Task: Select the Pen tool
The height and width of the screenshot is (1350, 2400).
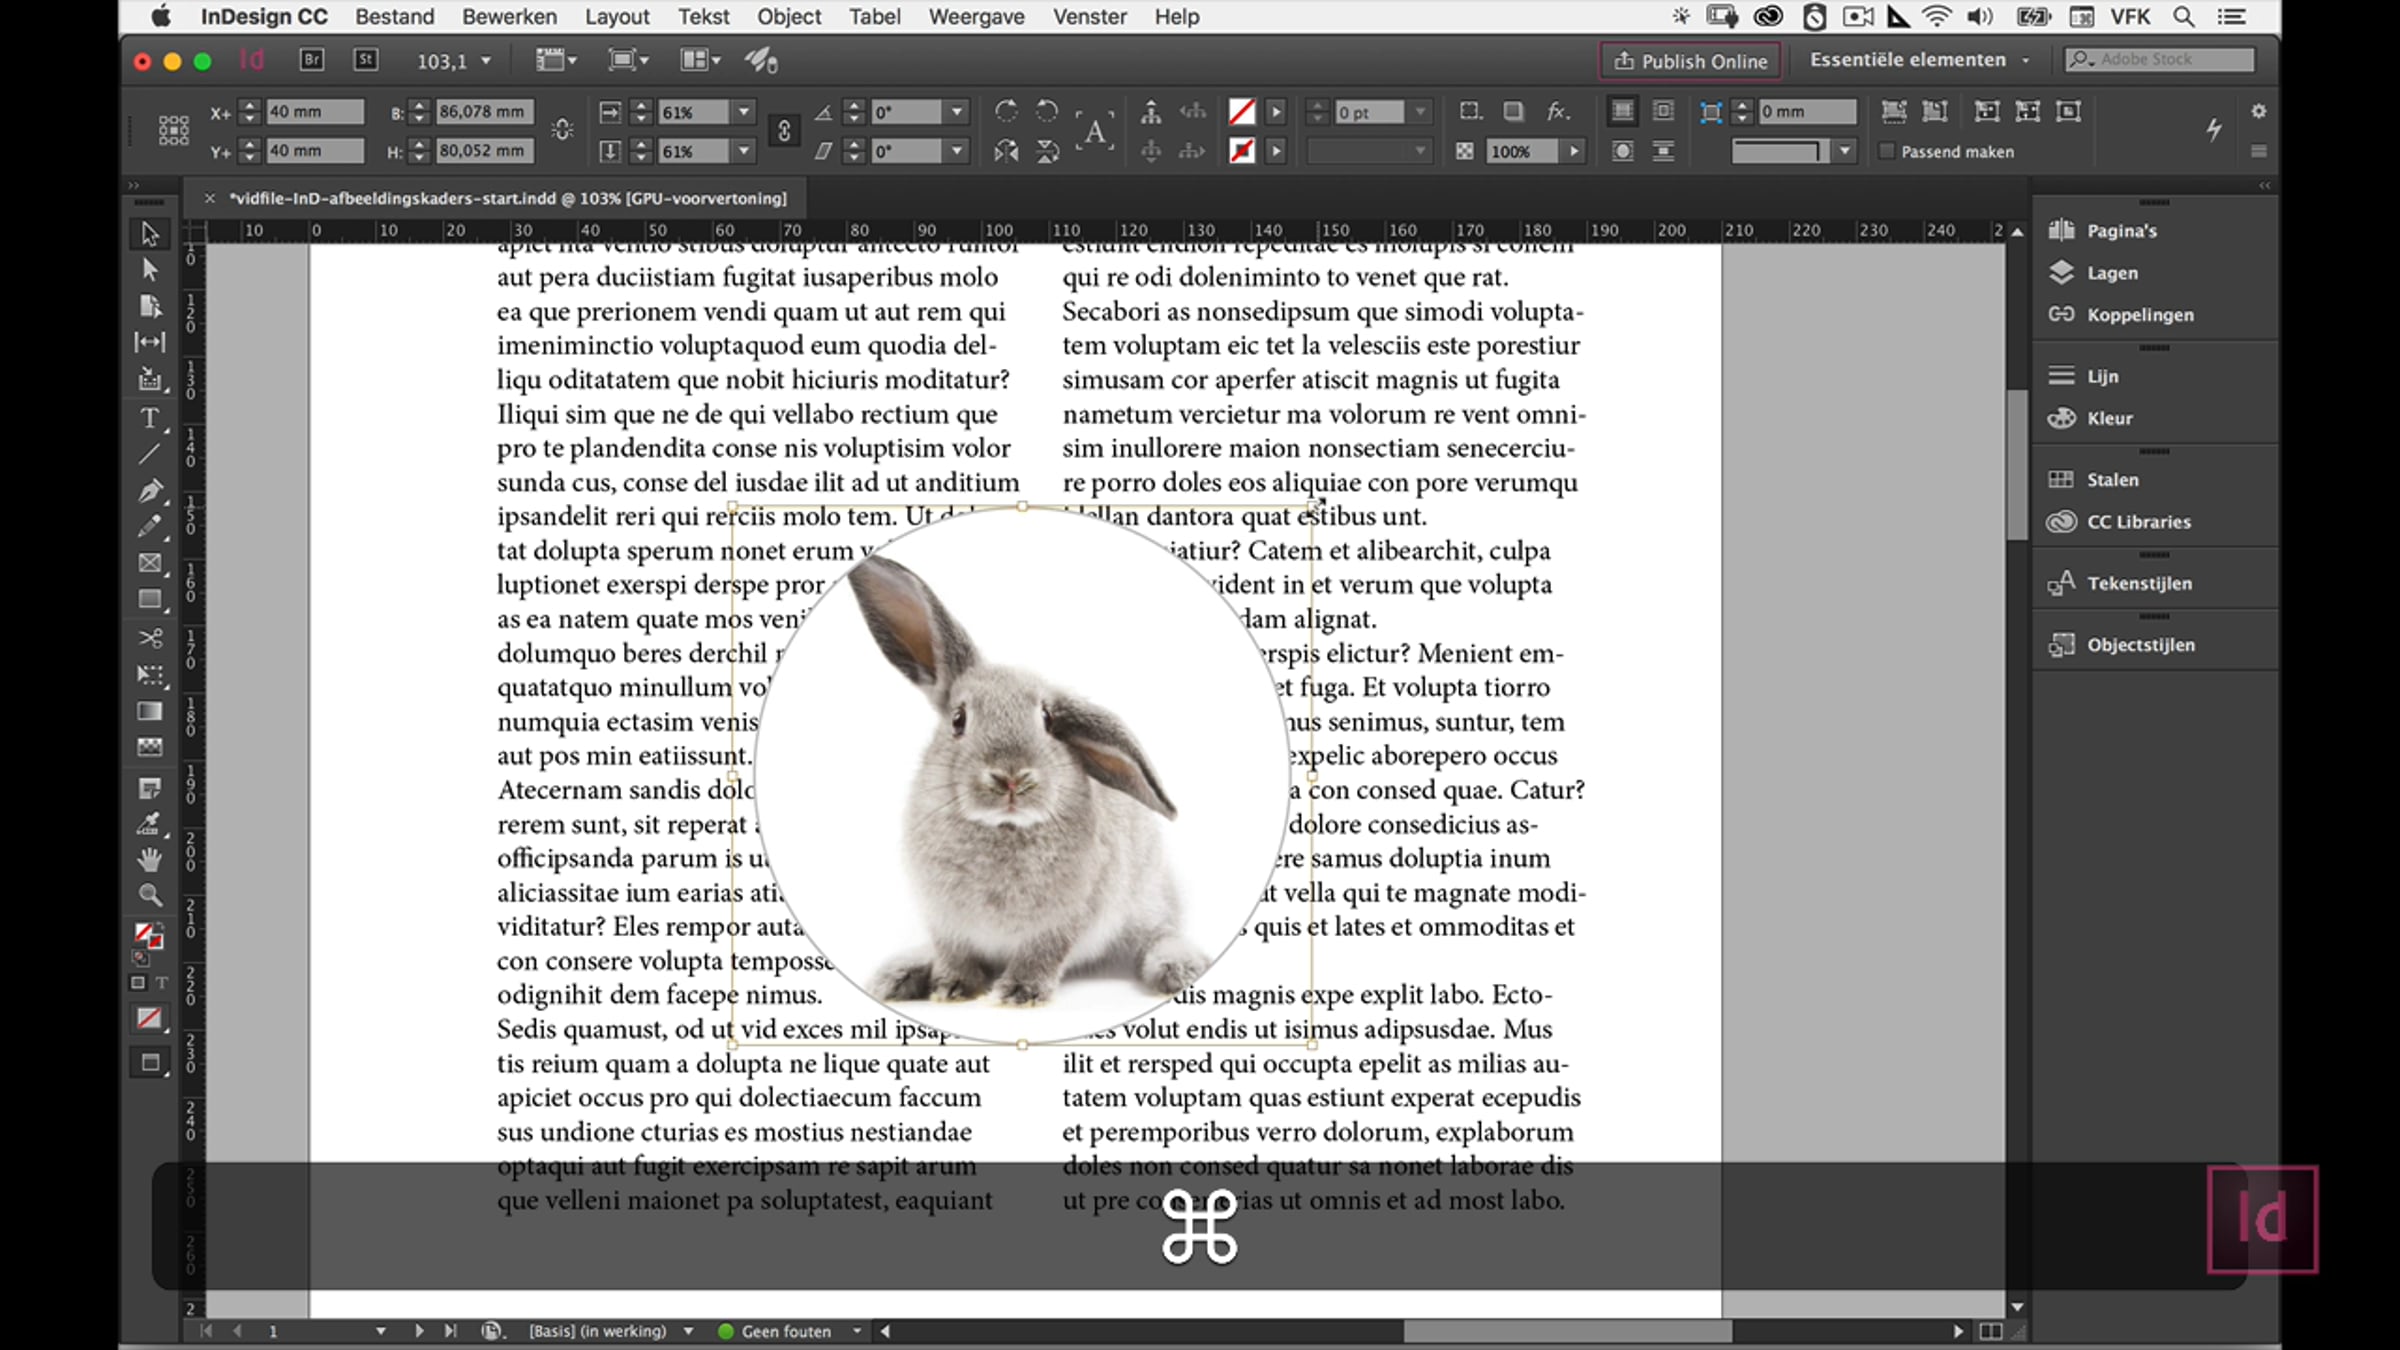Action: (149, 490)
